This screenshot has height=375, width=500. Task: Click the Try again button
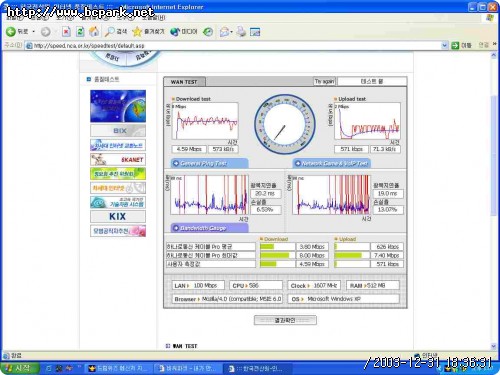(x=324, y=81)
